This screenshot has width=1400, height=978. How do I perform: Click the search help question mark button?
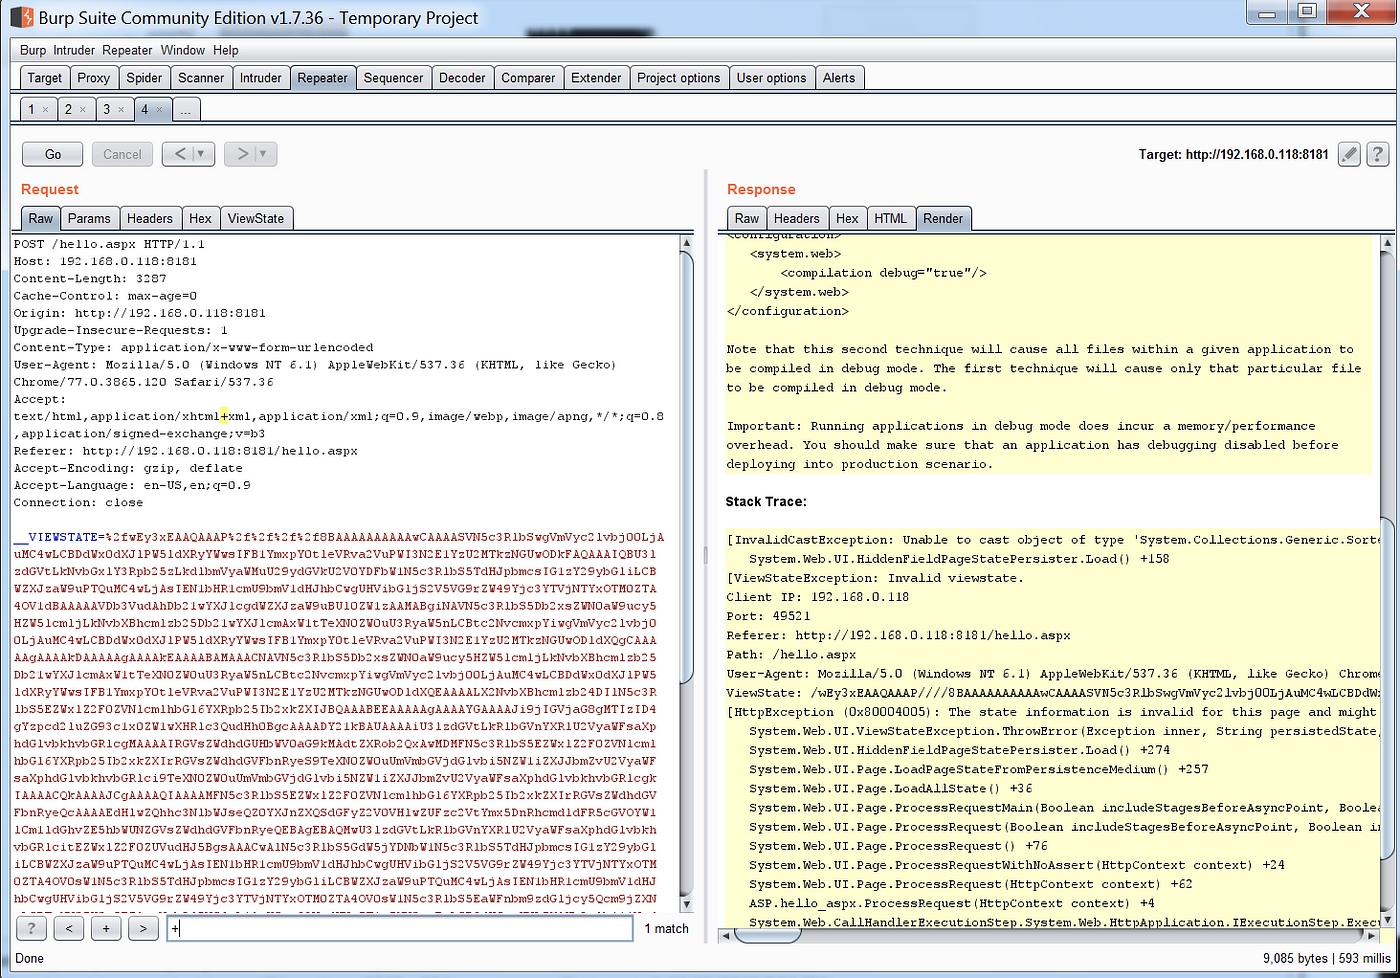point(31,929)
